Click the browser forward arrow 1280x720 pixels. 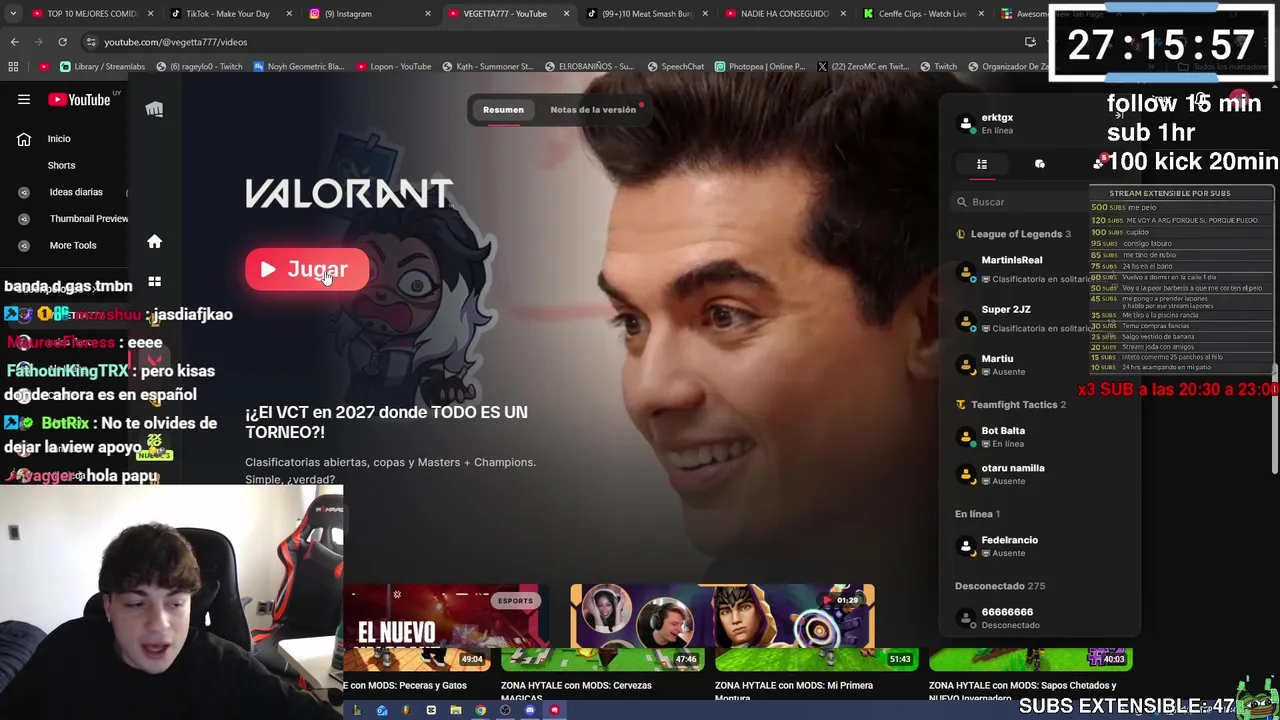pyautogui.click(x=38, y=42)
